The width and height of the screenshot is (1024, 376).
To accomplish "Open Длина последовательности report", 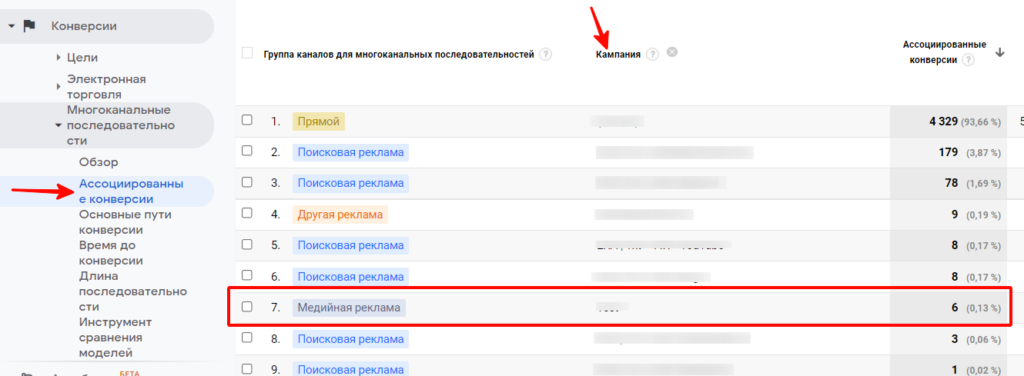I will pyautogui.click(x=133, y=291).
